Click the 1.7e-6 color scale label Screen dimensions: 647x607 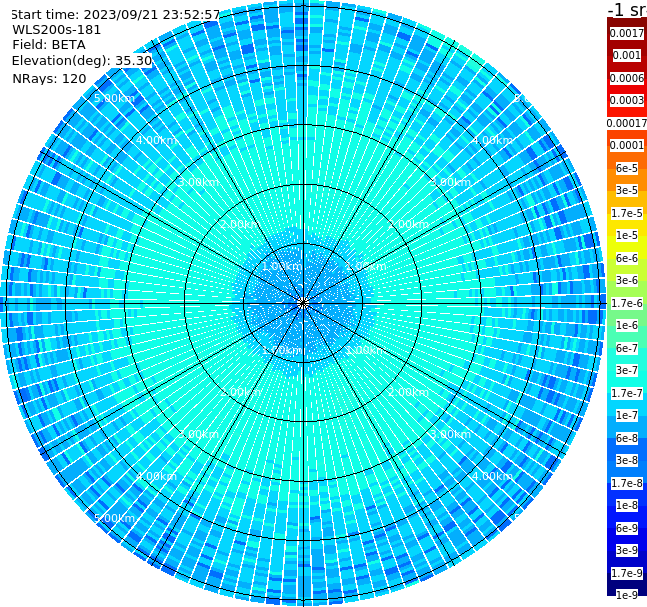pos(627,303)
